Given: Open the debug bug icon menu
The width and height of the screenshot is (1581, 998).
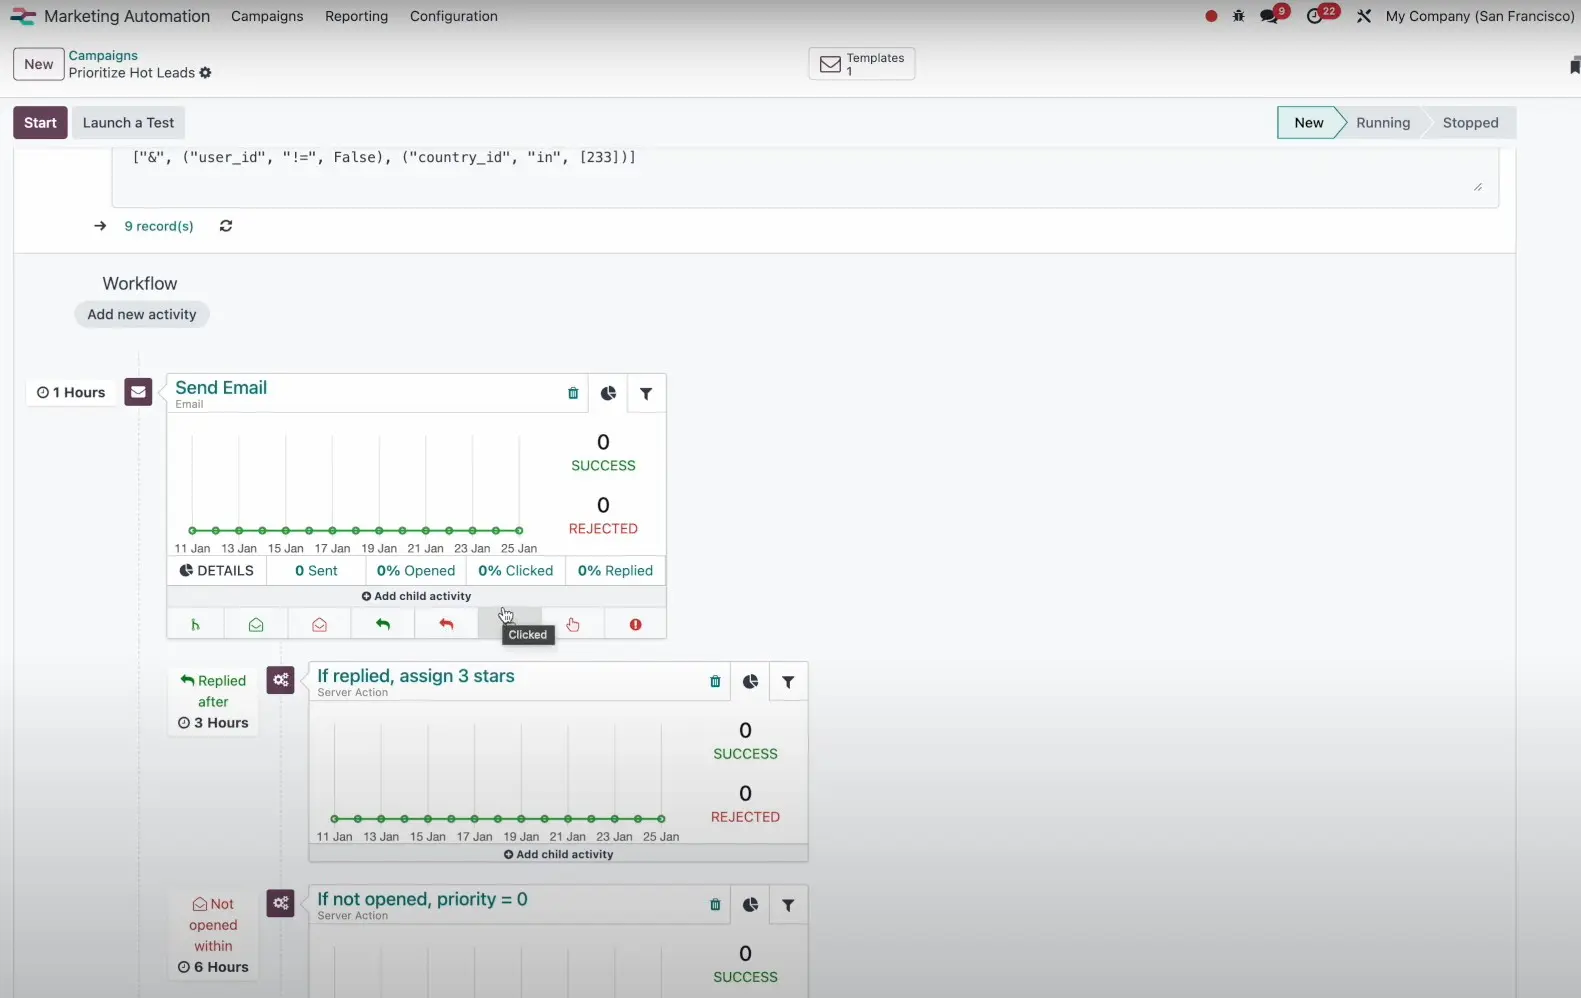Looking at the screenshot, I should [x=1239, y=16].
